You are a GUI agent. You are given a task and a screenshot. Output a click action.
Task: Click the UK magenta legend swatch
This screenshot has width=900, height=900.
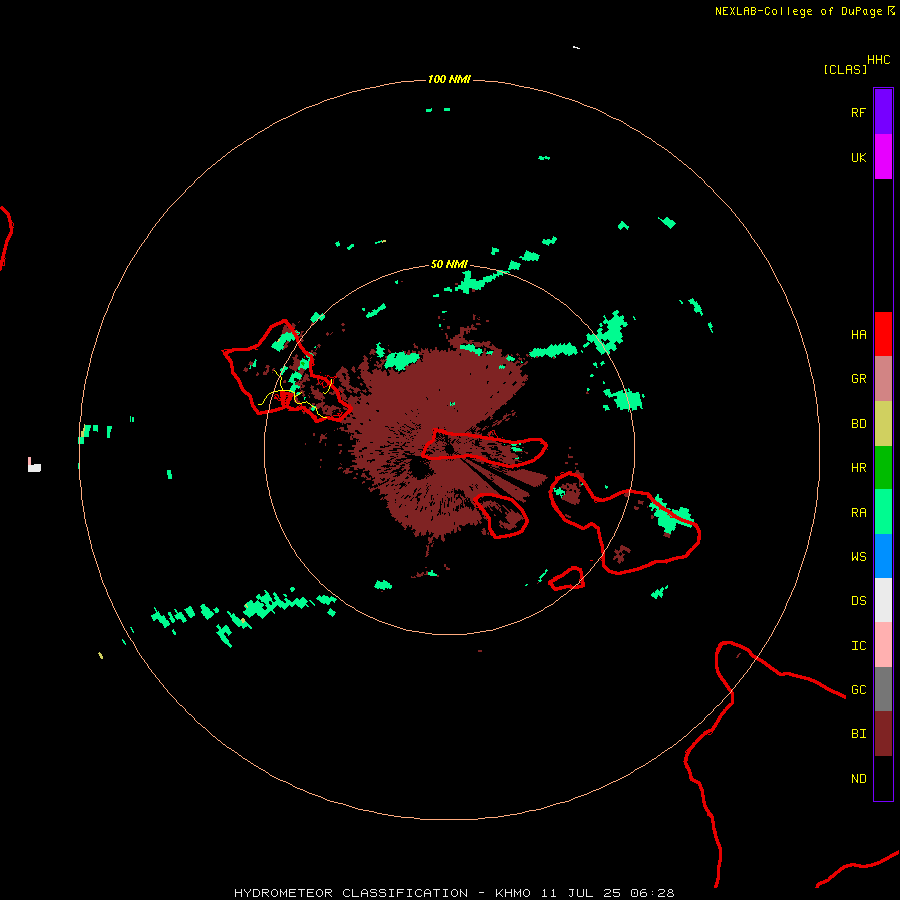pos(883,157)
